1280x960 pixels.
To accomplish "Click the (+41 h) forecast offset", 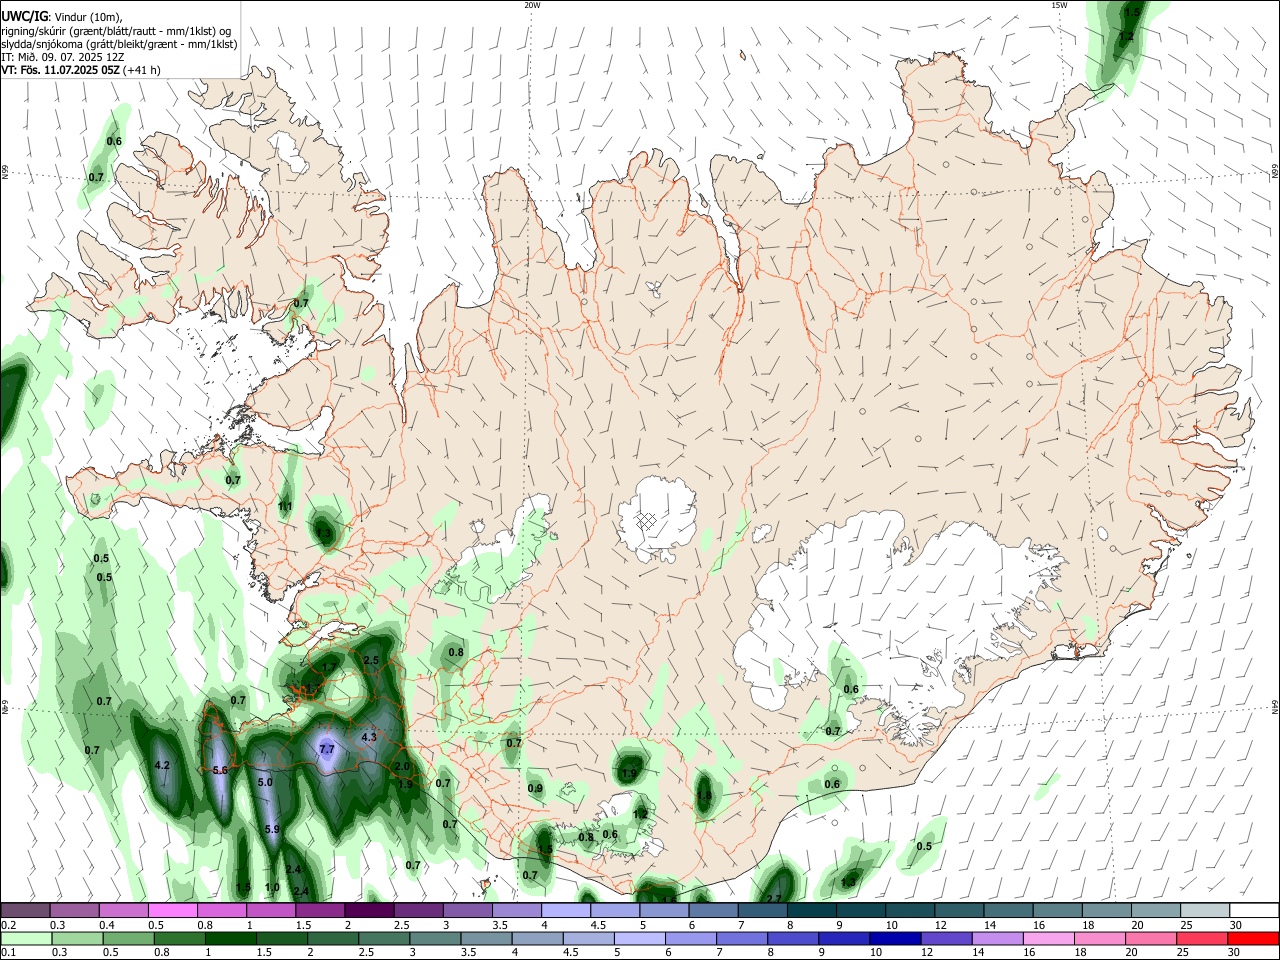I will pos(142,71).
